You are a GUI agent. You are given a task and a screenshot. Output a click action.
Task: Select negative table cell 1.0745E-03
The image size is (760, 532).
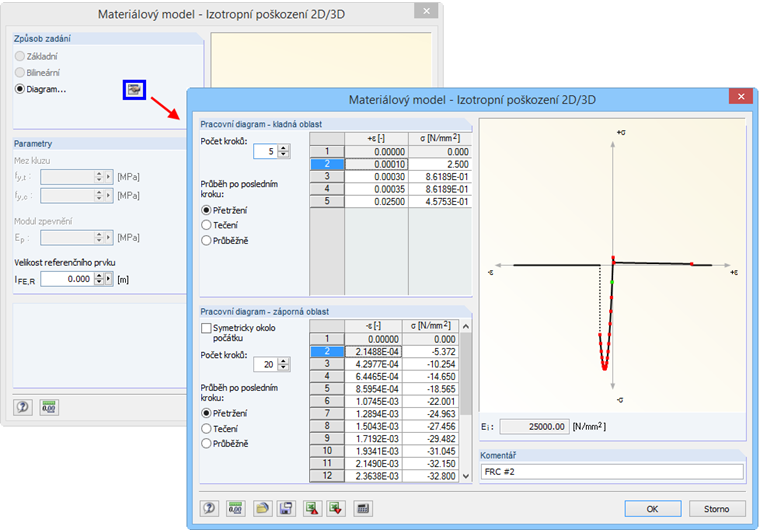point(373,401)
